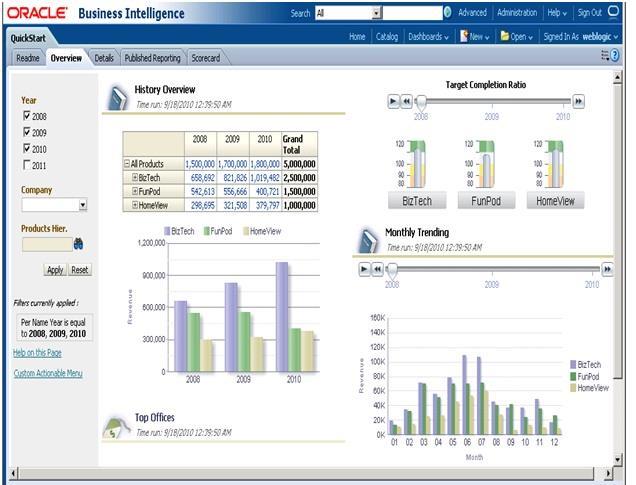Check the 2011 year checkbox
This screenshot has height=485, width=636.
click(x=27, y=165)
